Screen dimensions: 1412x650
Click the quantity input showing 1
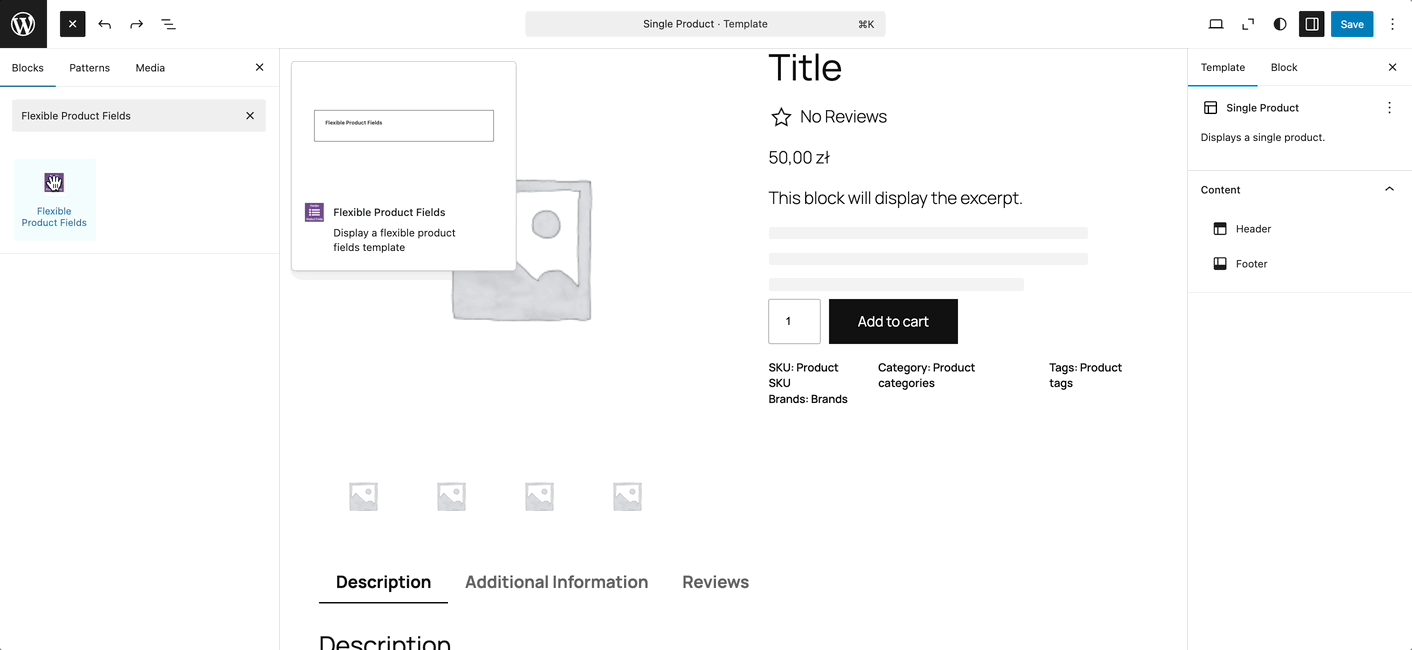(794, 321)
